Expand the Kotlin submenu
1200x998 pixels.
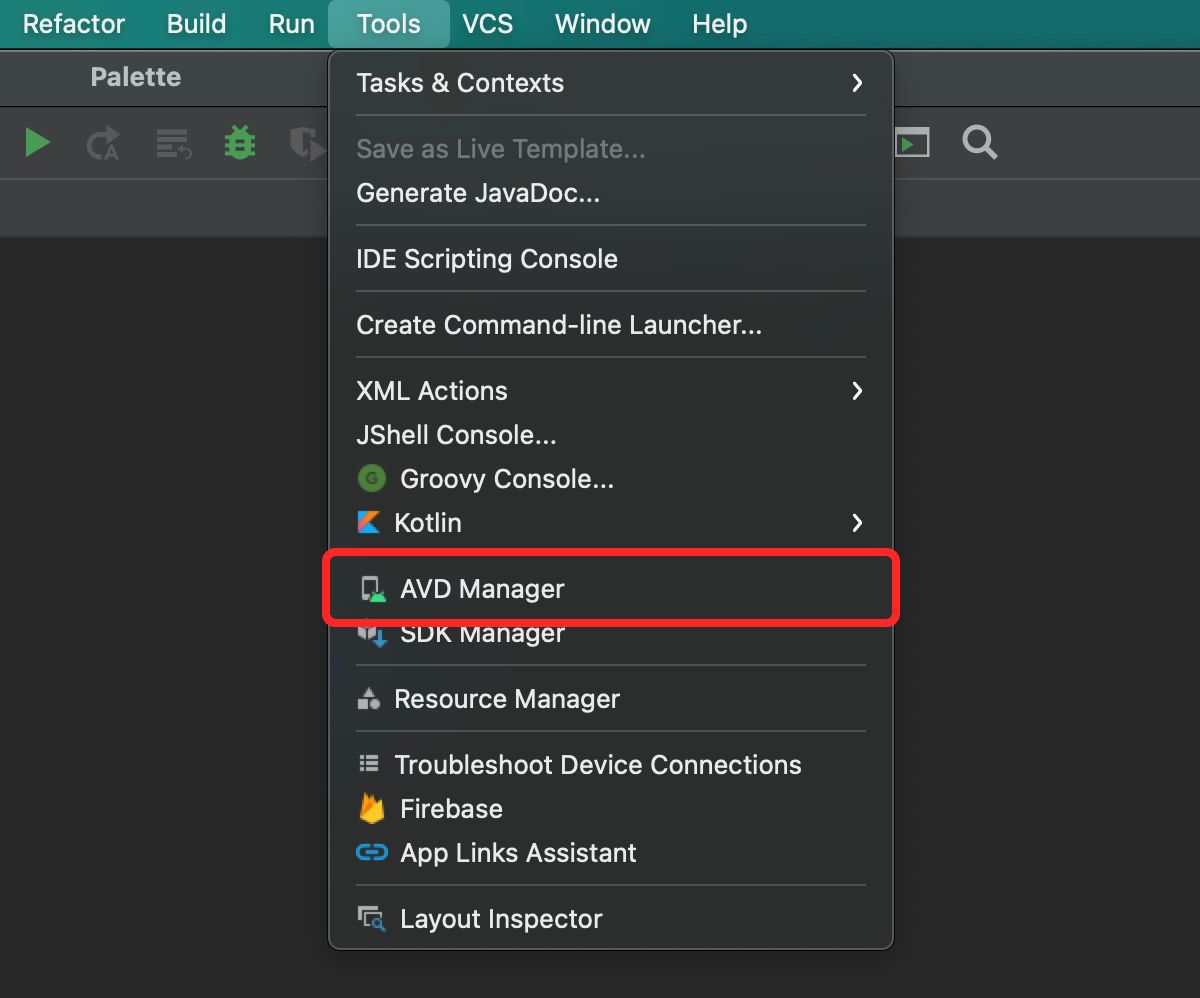click(611, 523)
